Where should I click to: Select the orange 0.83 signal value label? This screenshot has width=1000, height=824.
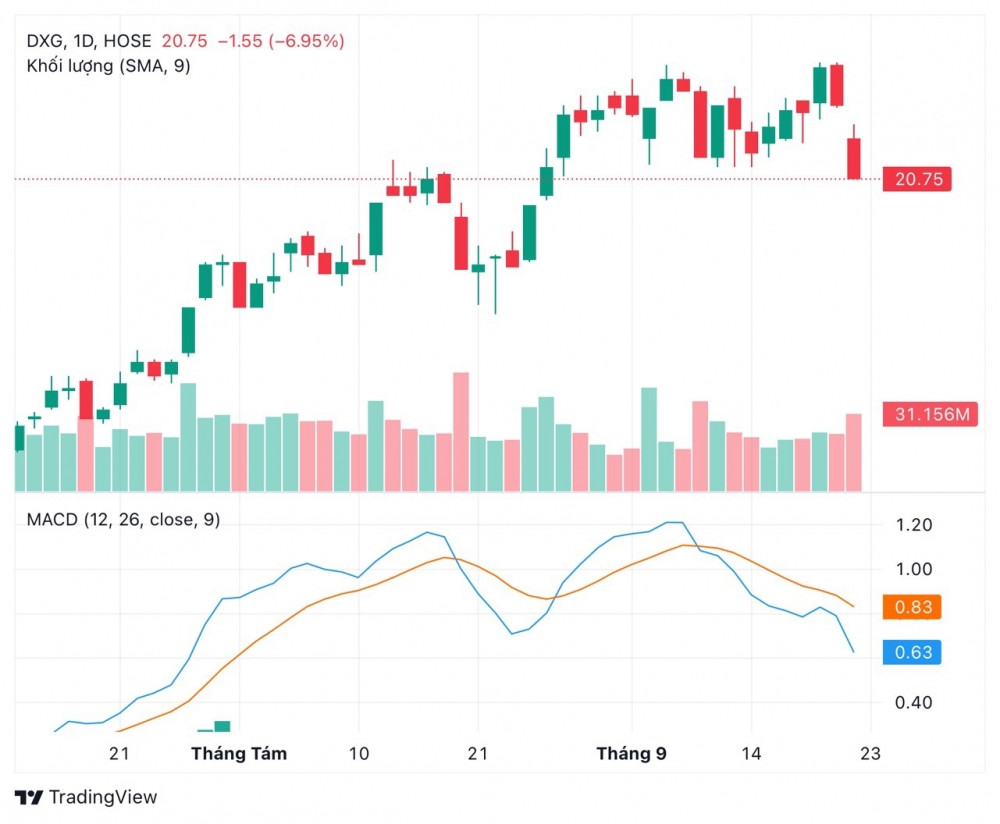tap(912, 607)
